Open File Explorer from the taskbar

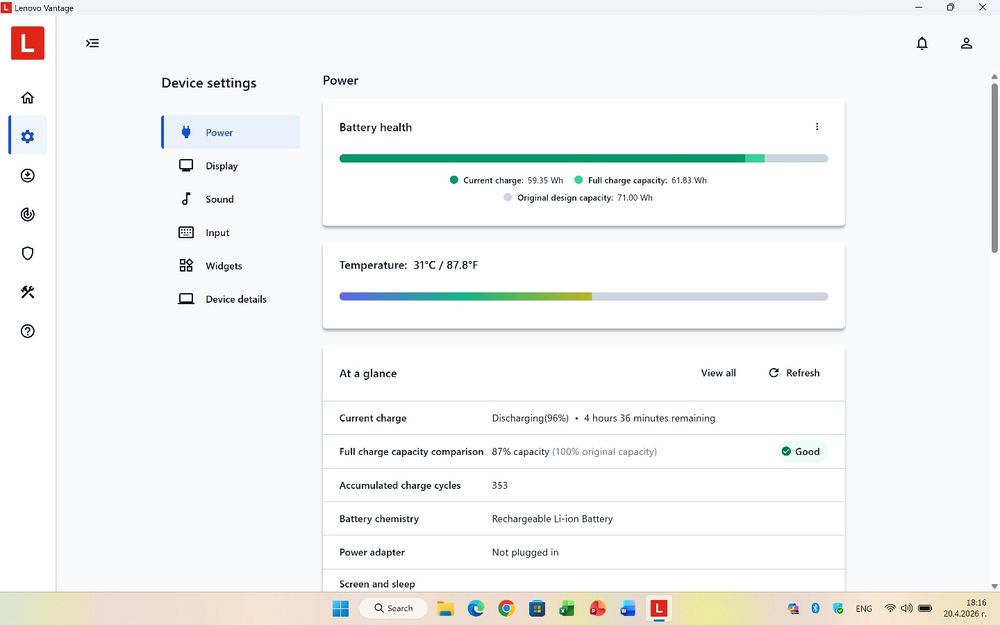point(445,608)
